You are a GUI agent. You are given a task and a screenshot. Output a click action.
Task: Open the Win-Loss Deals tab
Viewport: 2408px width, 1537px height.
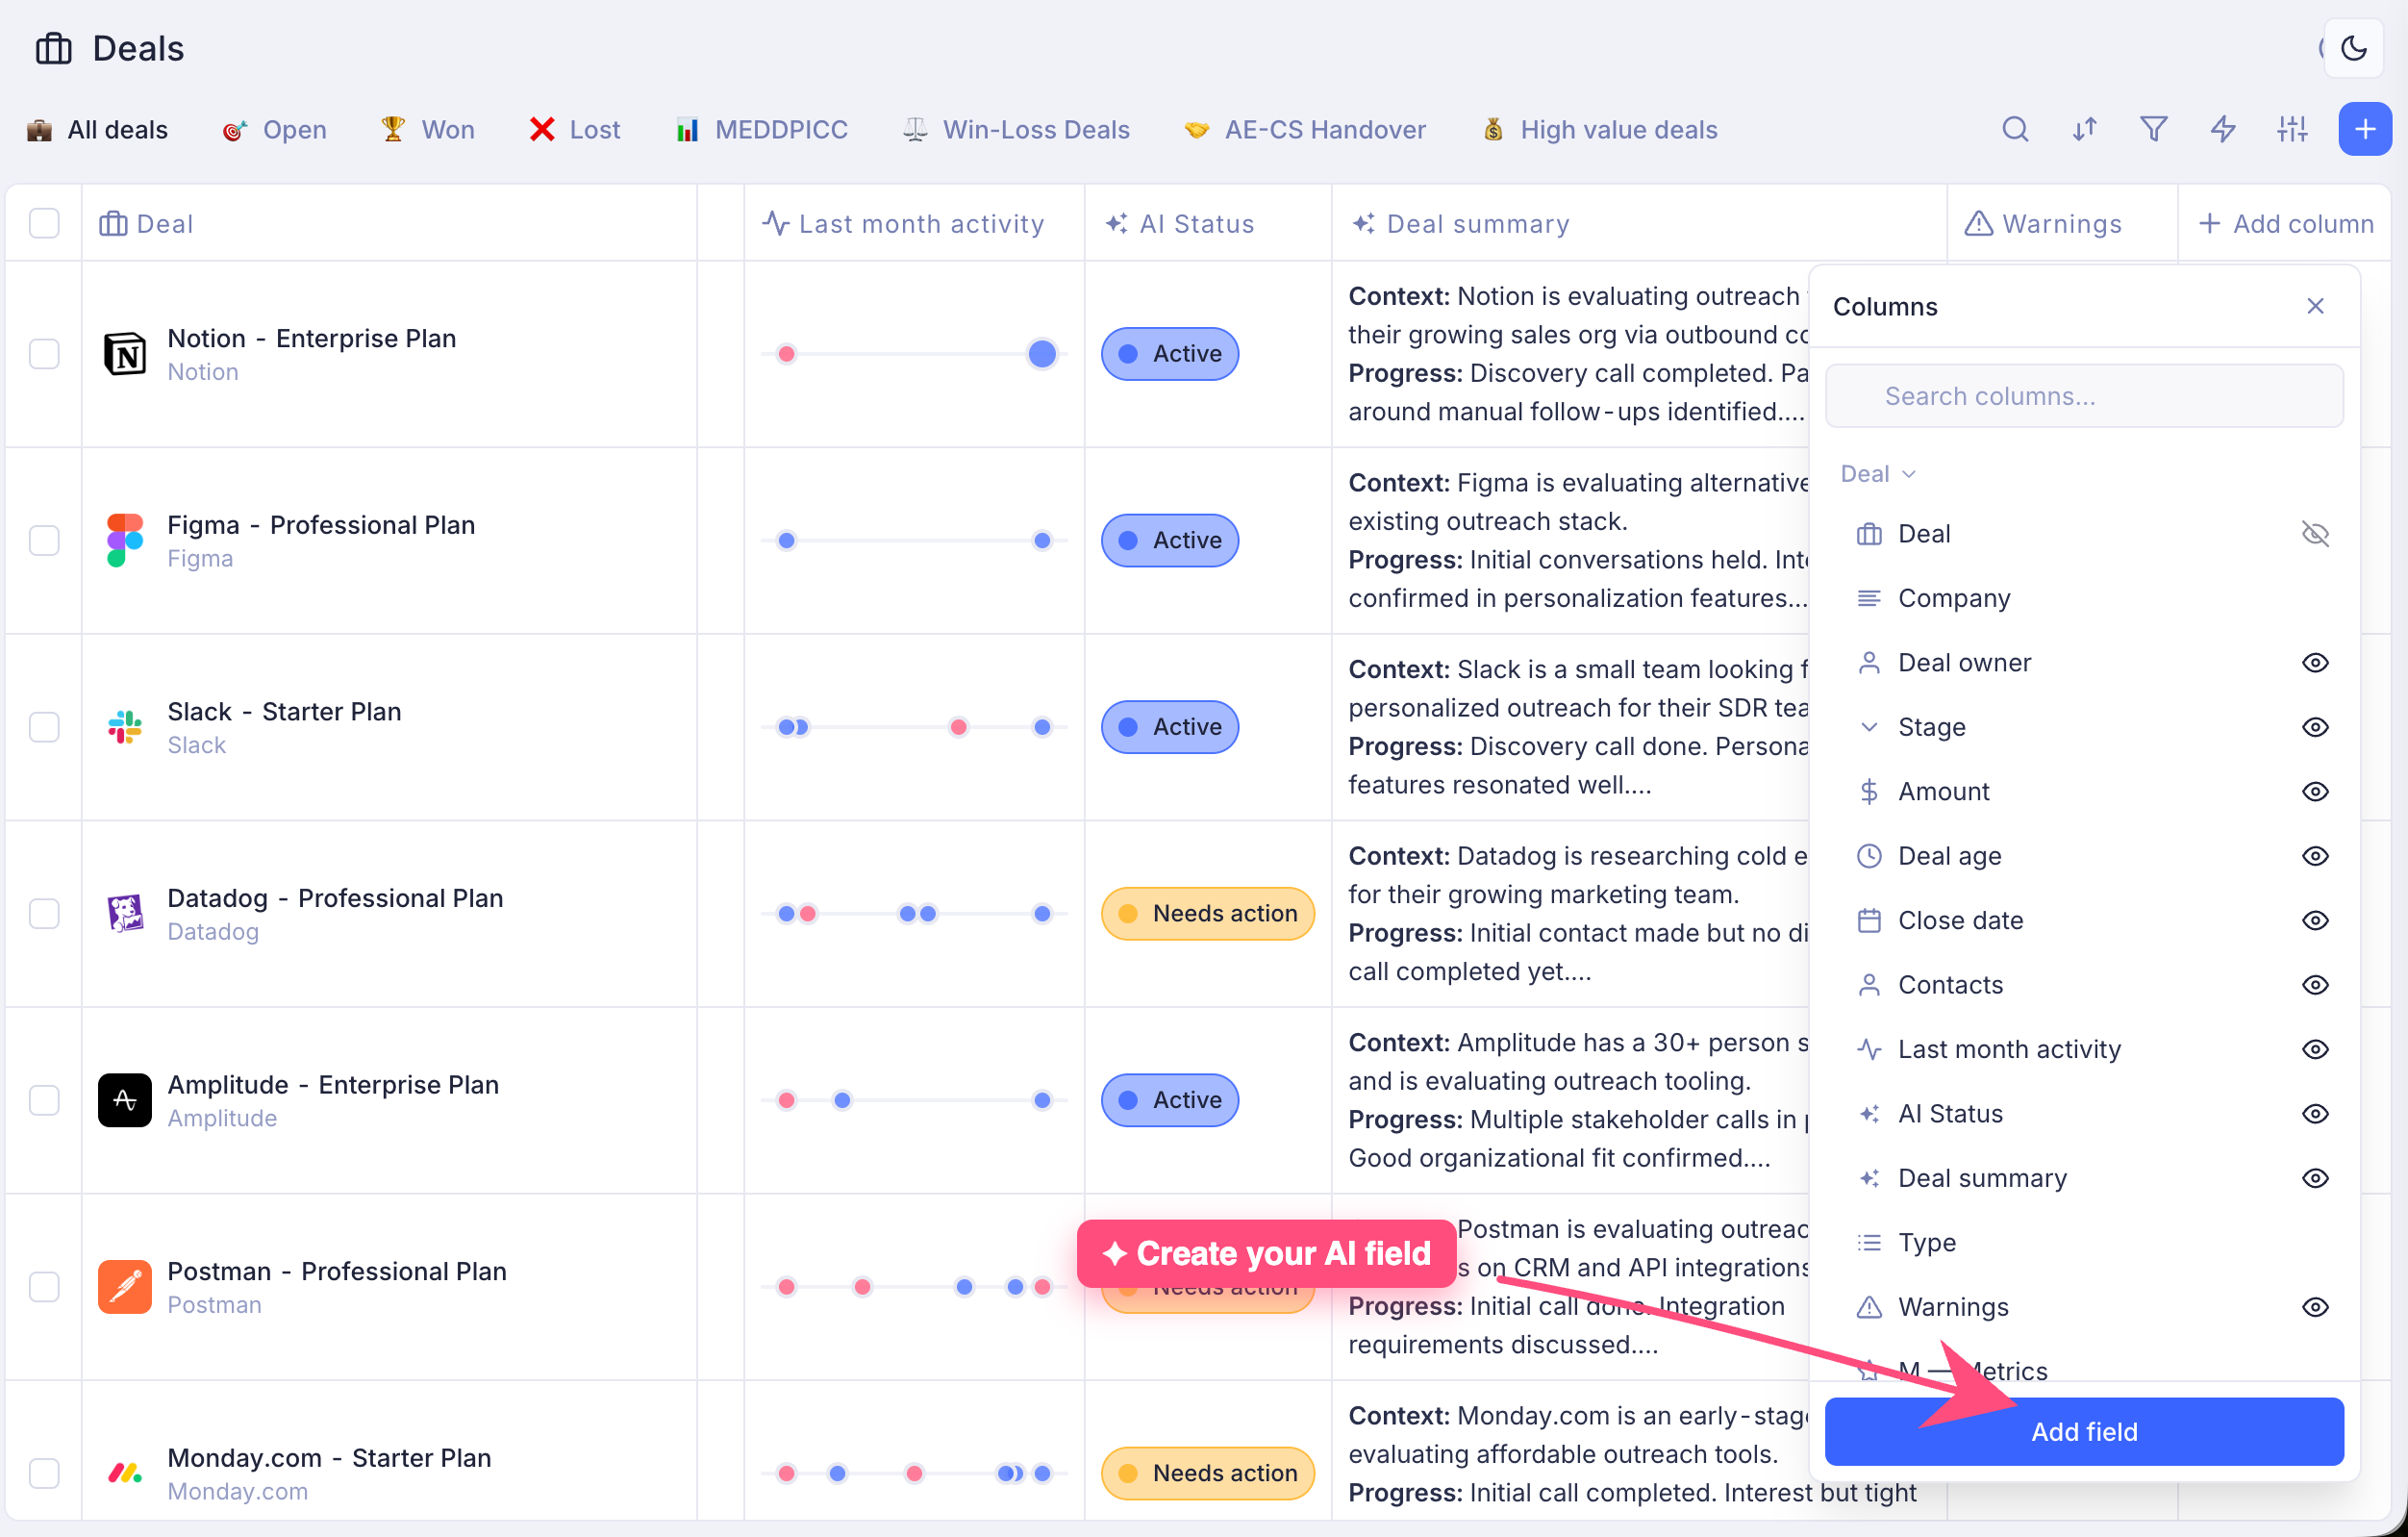pos(1016,130)
